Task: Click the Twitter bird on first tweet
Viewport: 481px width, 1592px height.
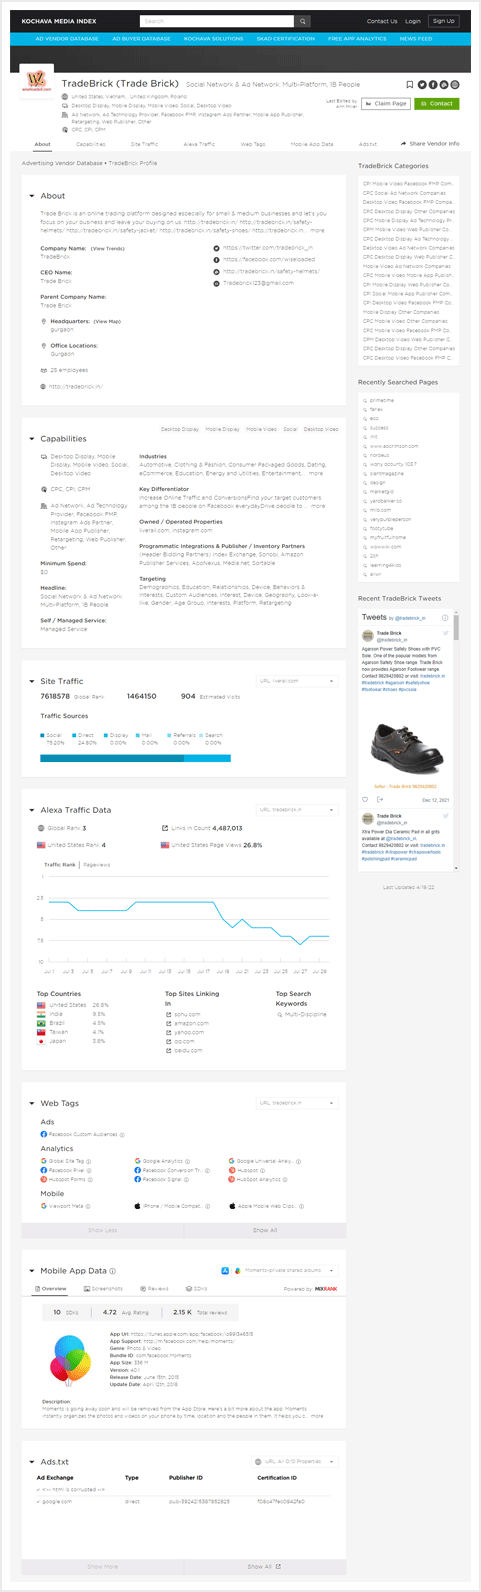Action: (448, 632)
